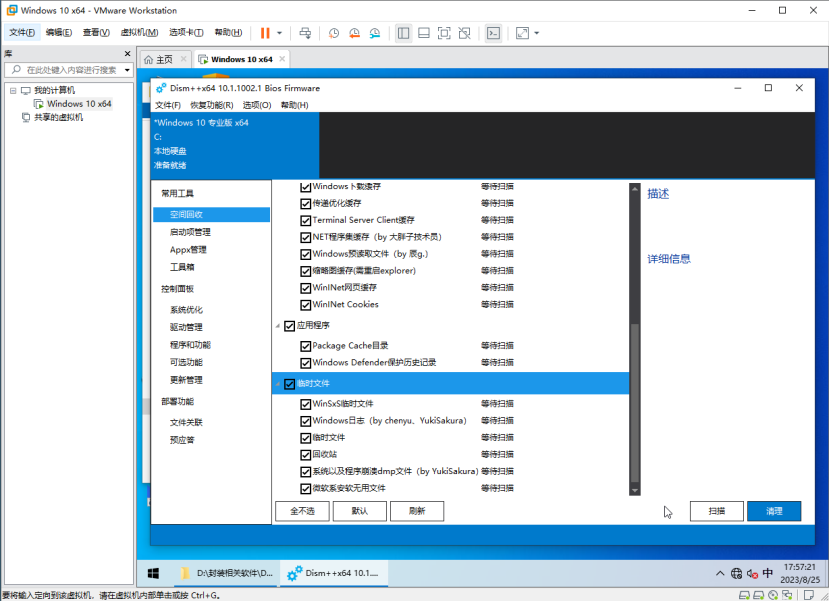Click the 全不选 button
Screen dimensions: 829x601
point(302,511)
